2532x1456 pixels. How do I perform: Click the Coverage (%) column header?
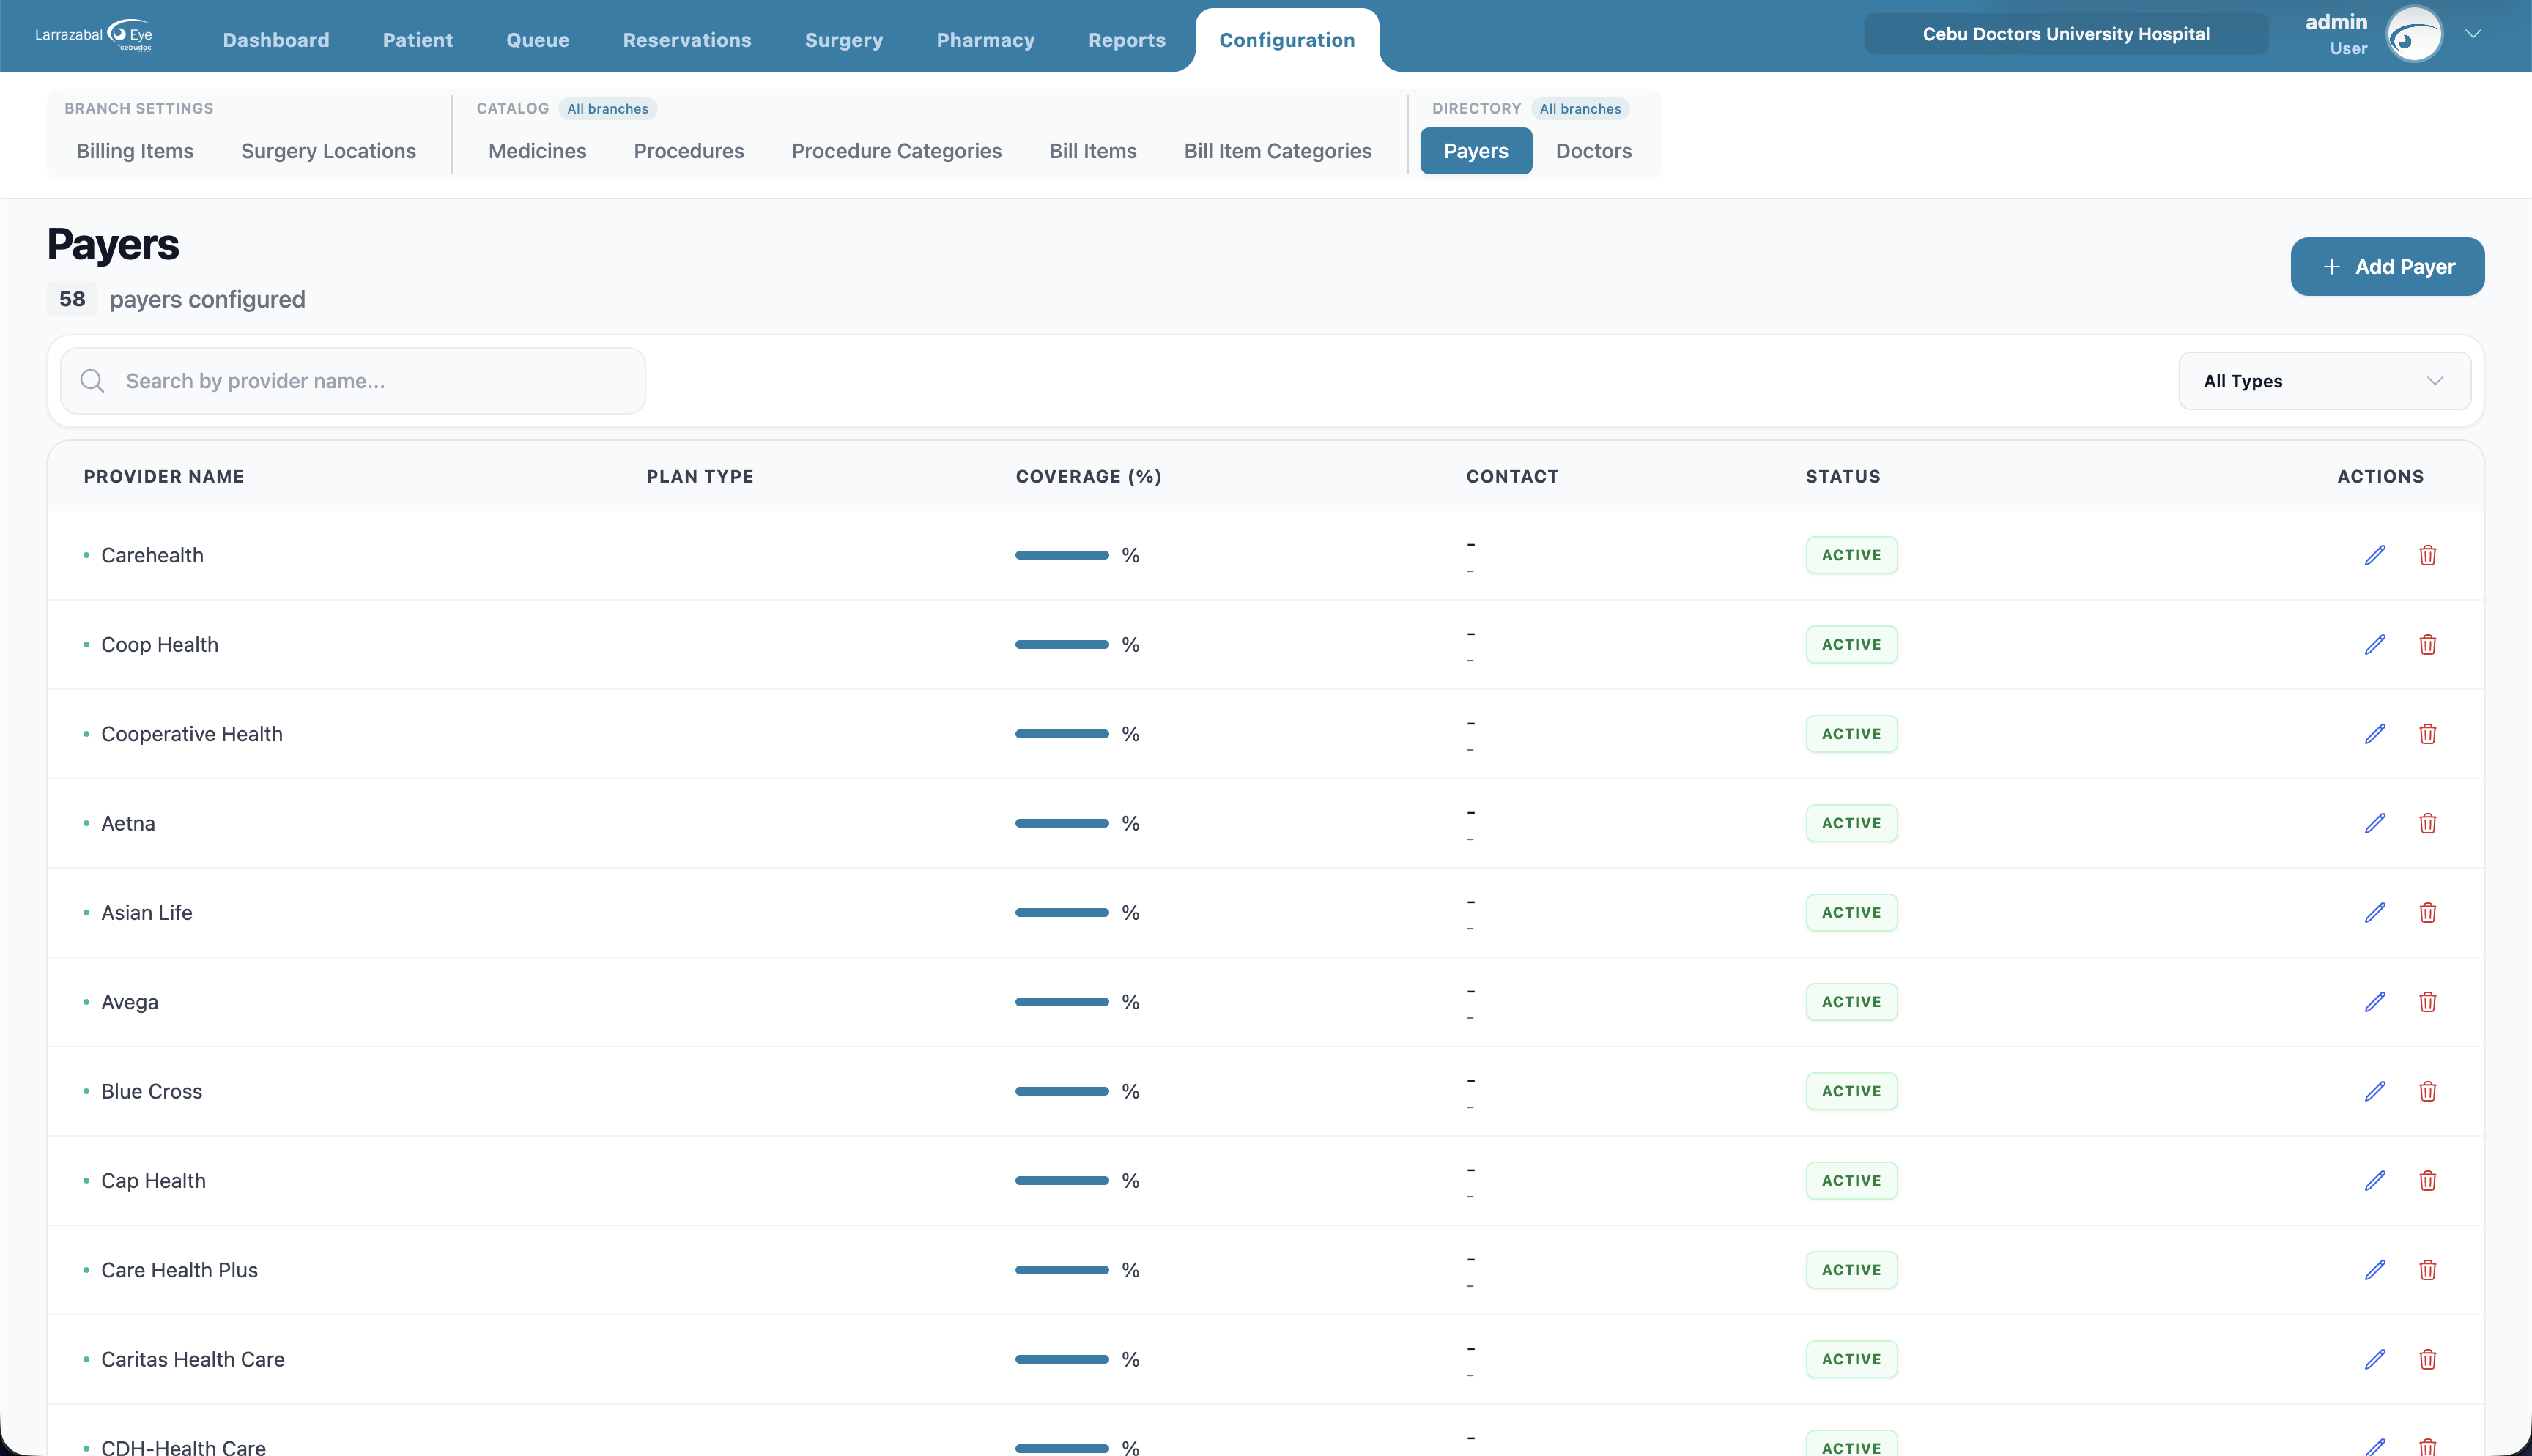coord(1089,476)
